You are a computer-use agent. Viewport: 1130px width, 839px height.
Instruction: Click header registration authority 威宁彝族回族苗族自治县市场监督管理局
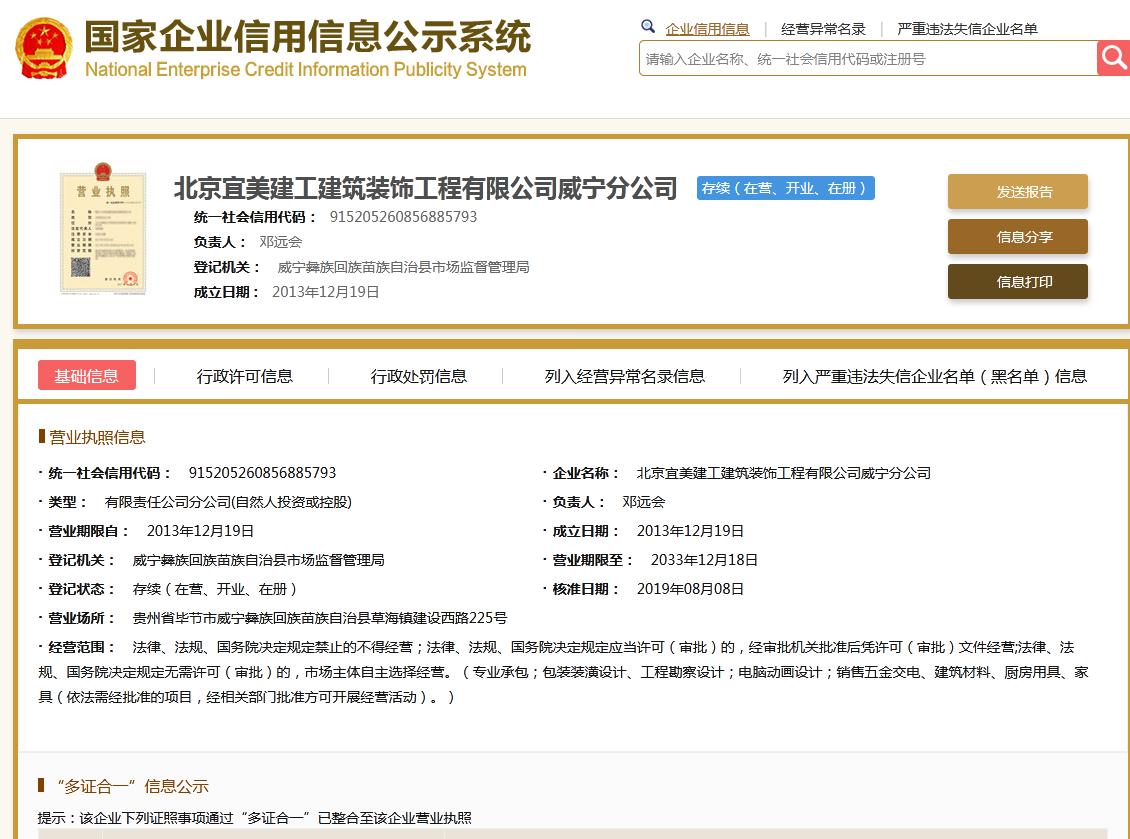click(x=403, y=267)
